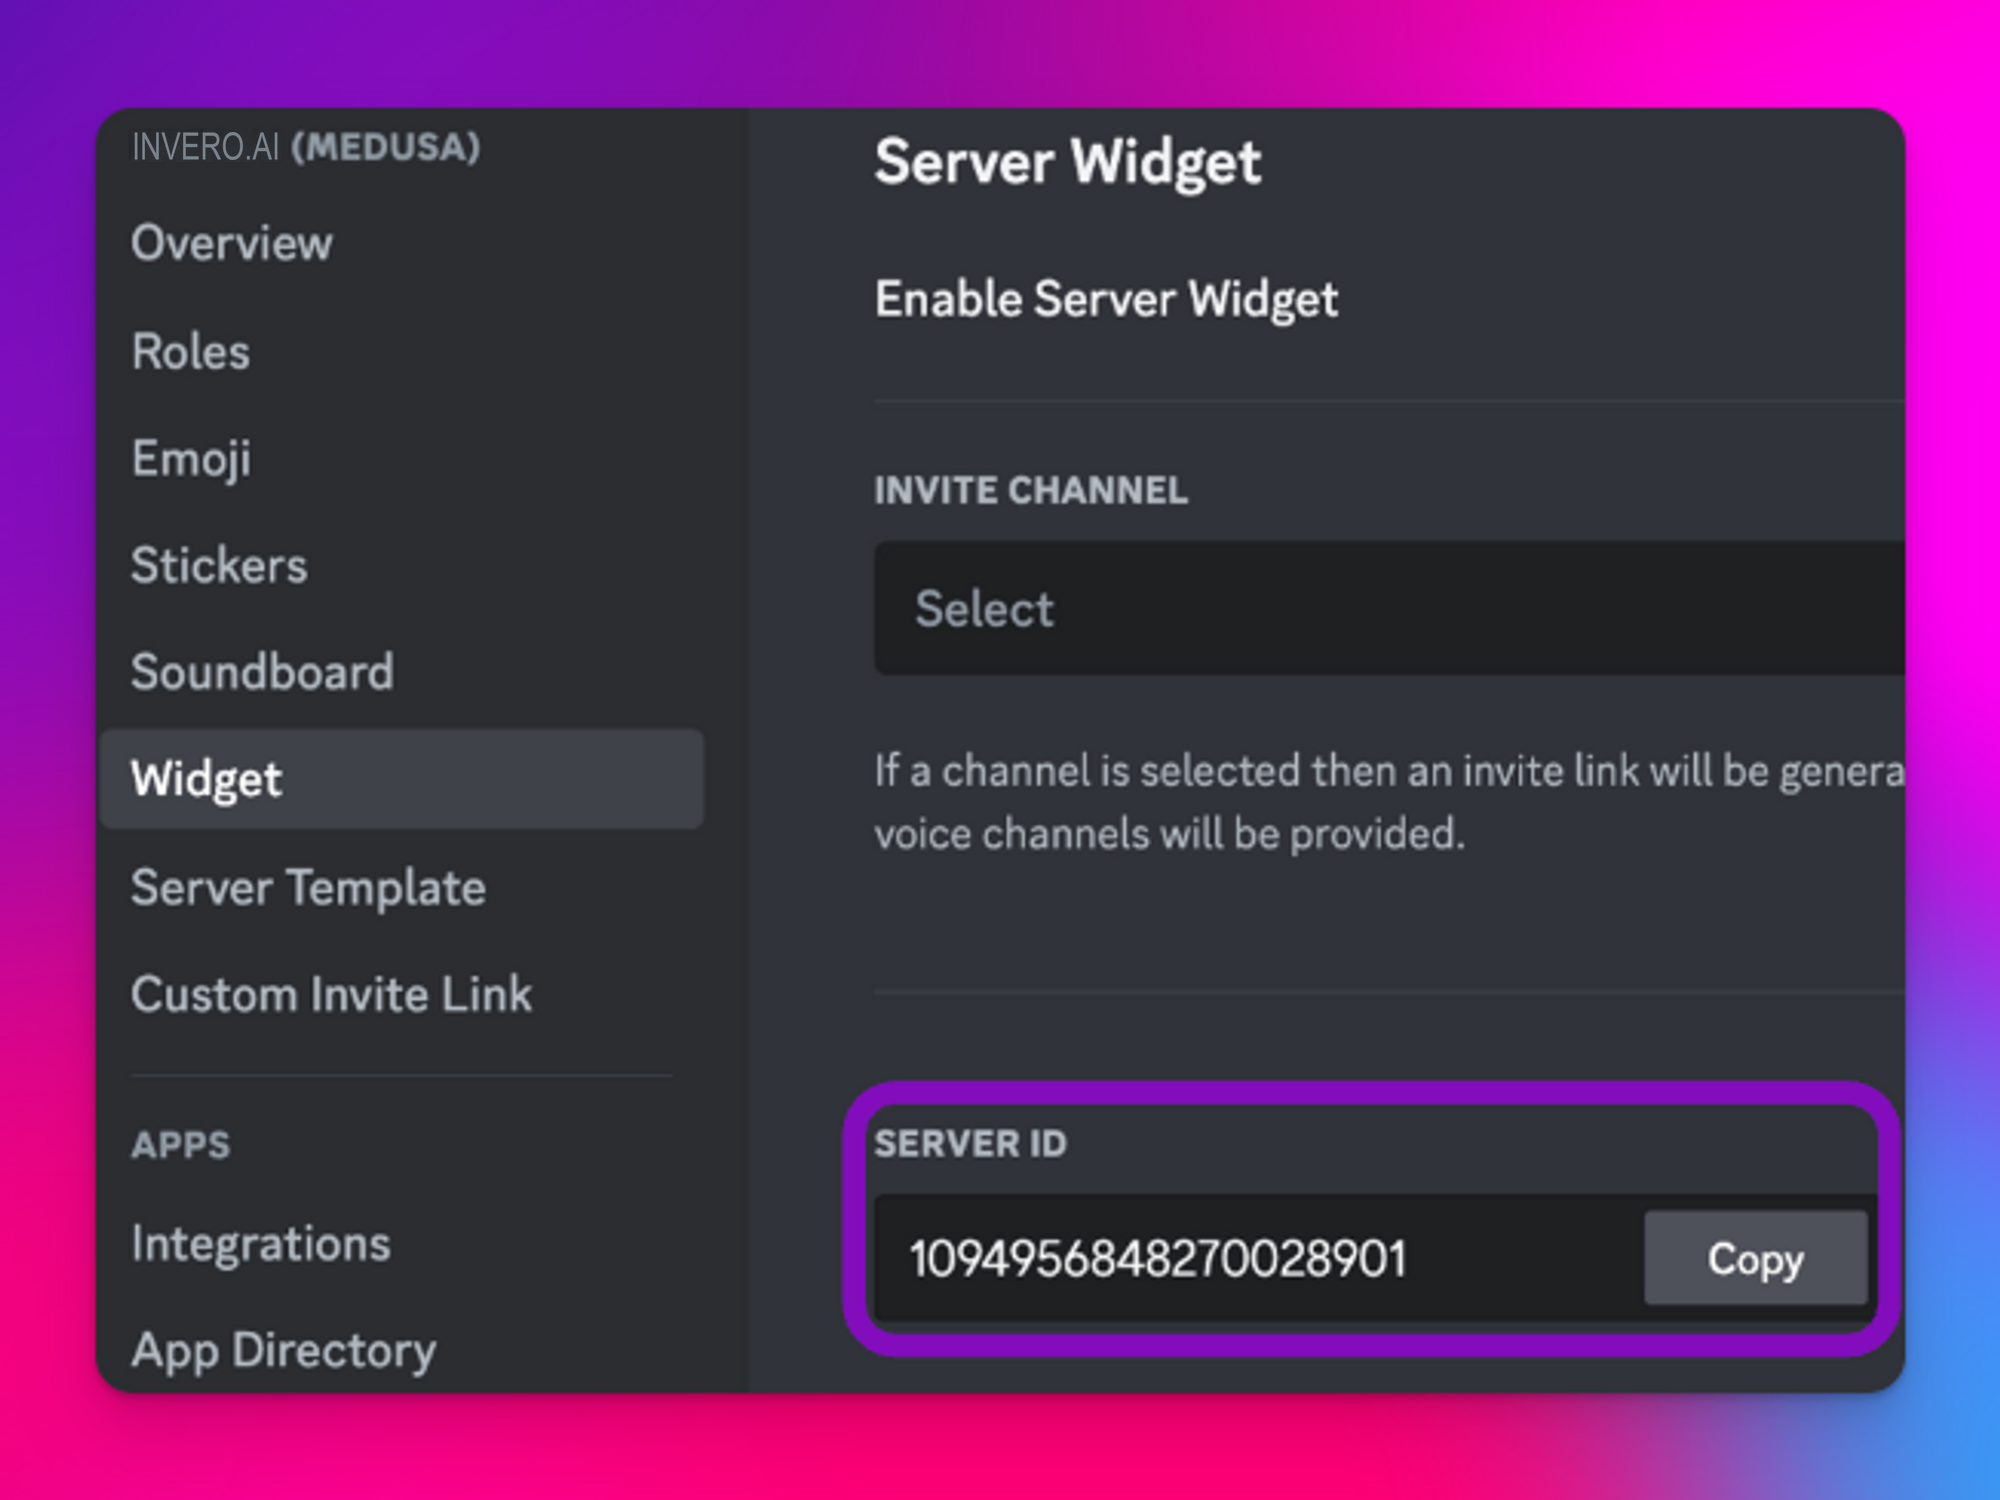Open the Overview settings page

pyautogui.click(x=232, y=243)
